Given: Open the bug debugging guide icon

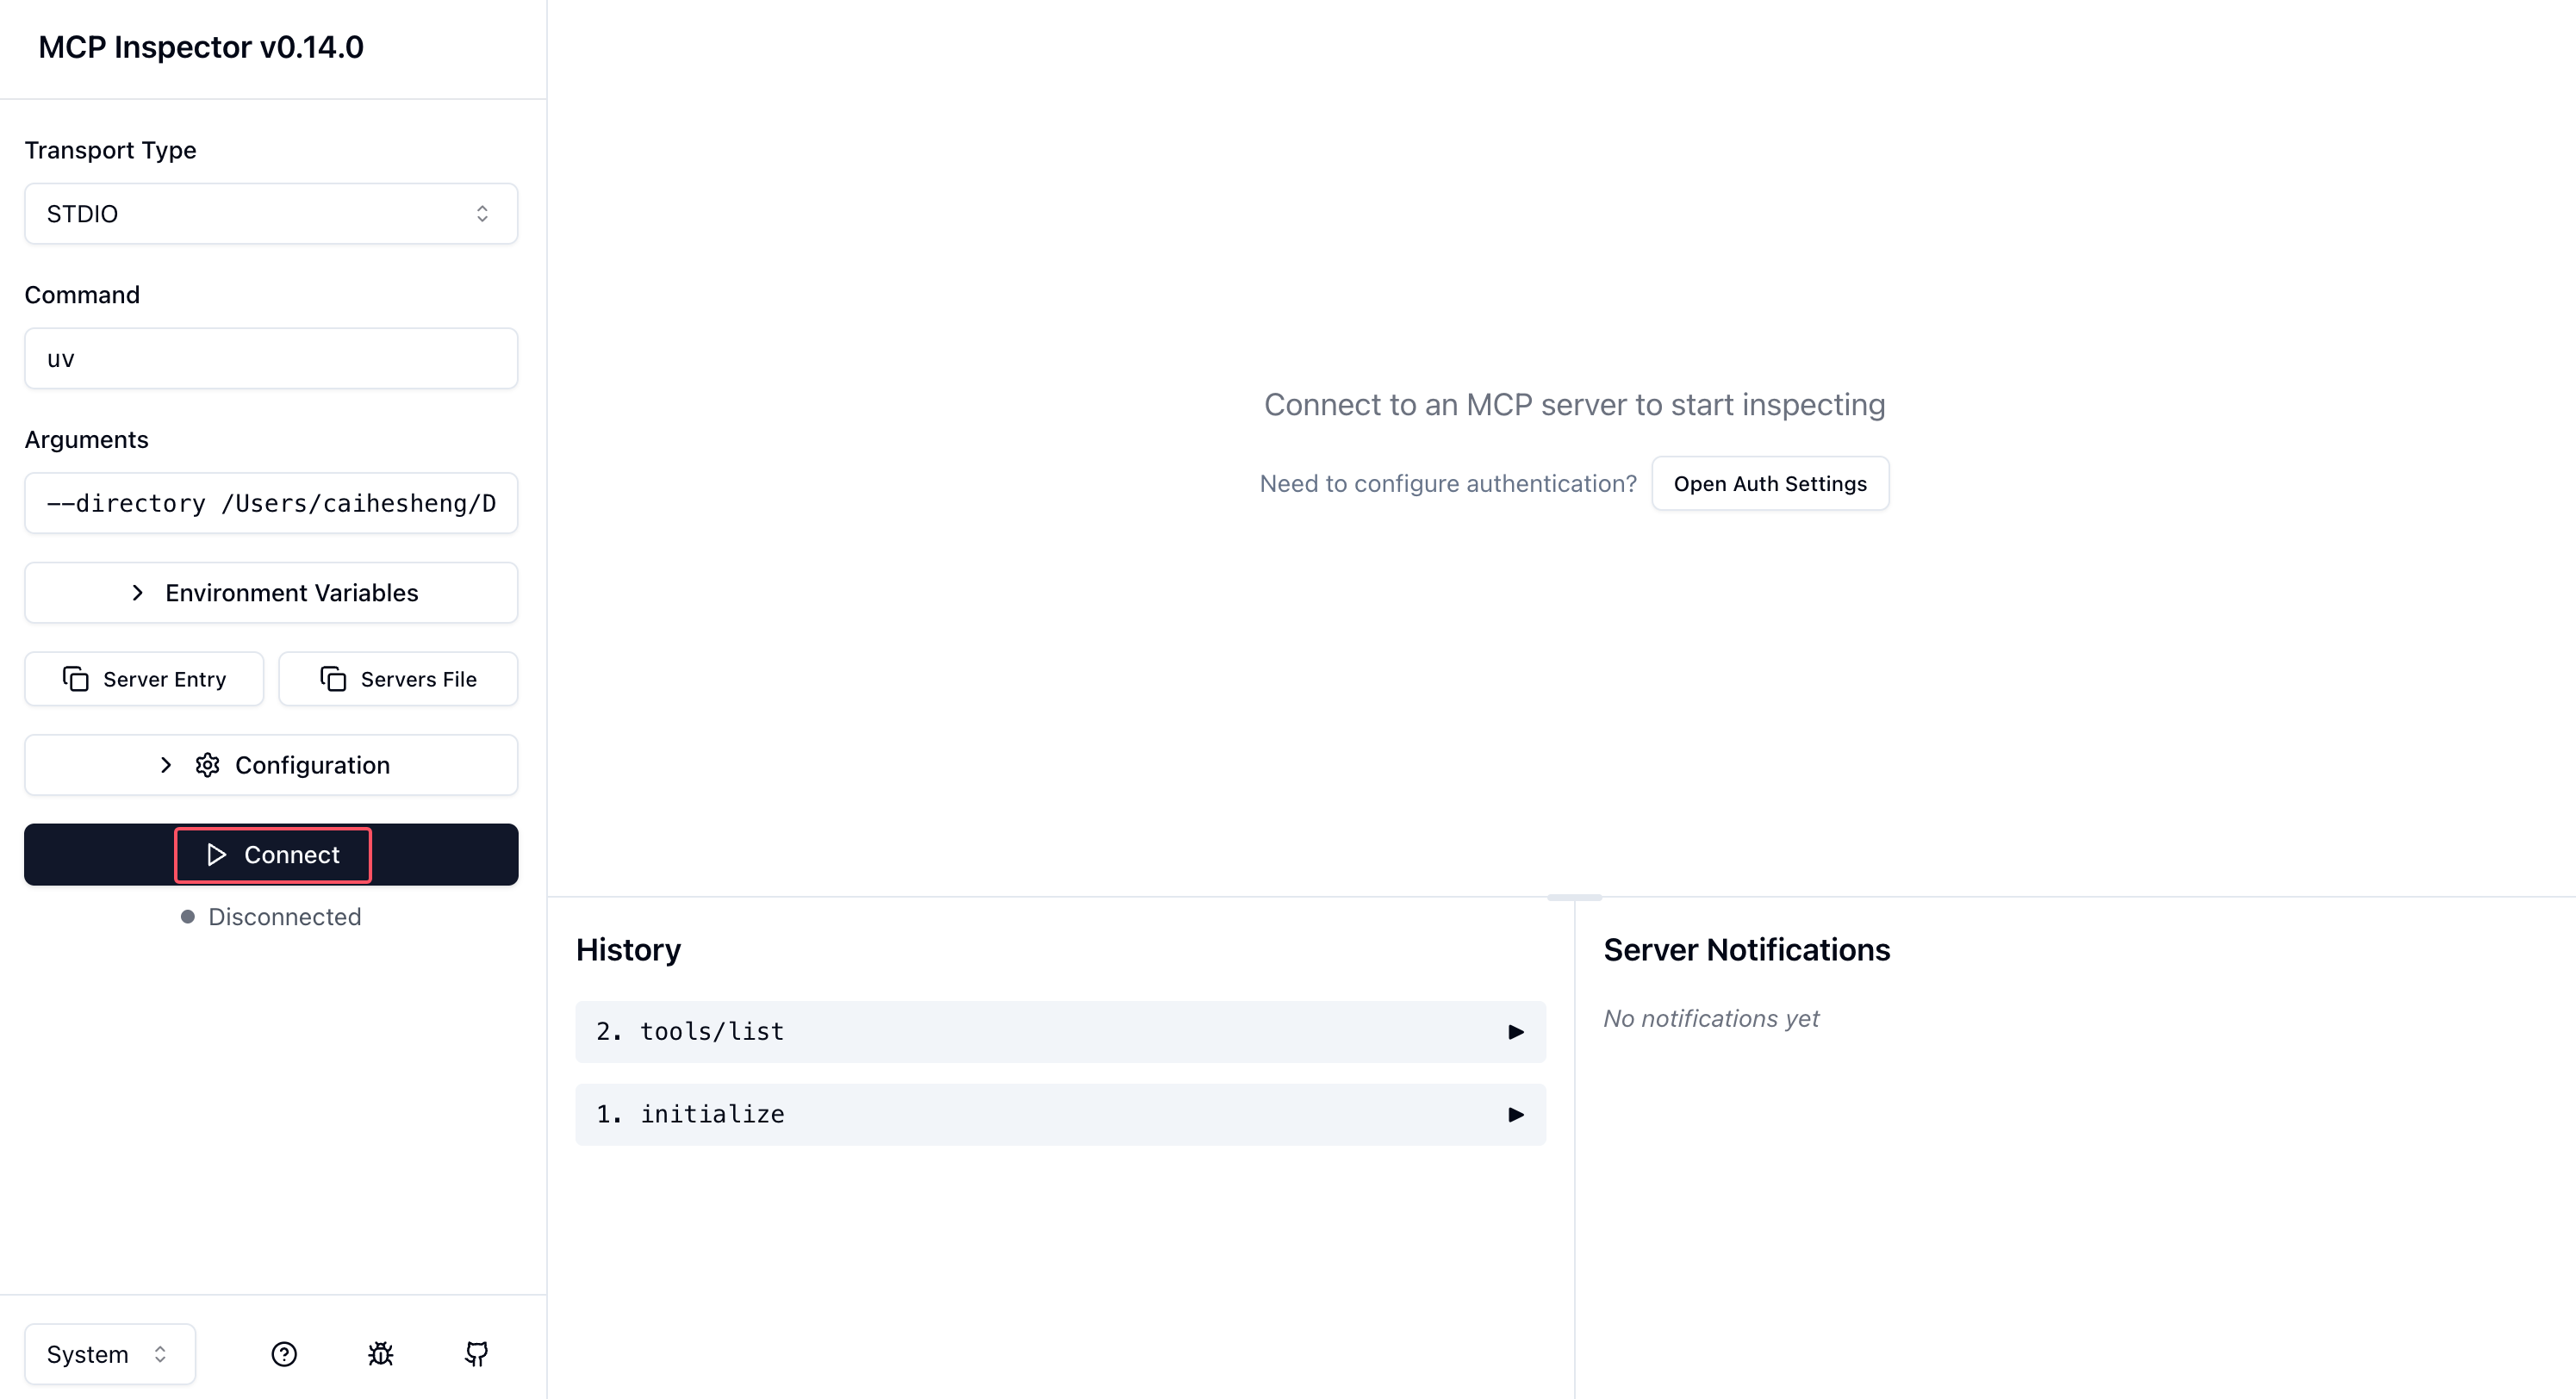Looking at the screenshot, I should (380, 1354).
